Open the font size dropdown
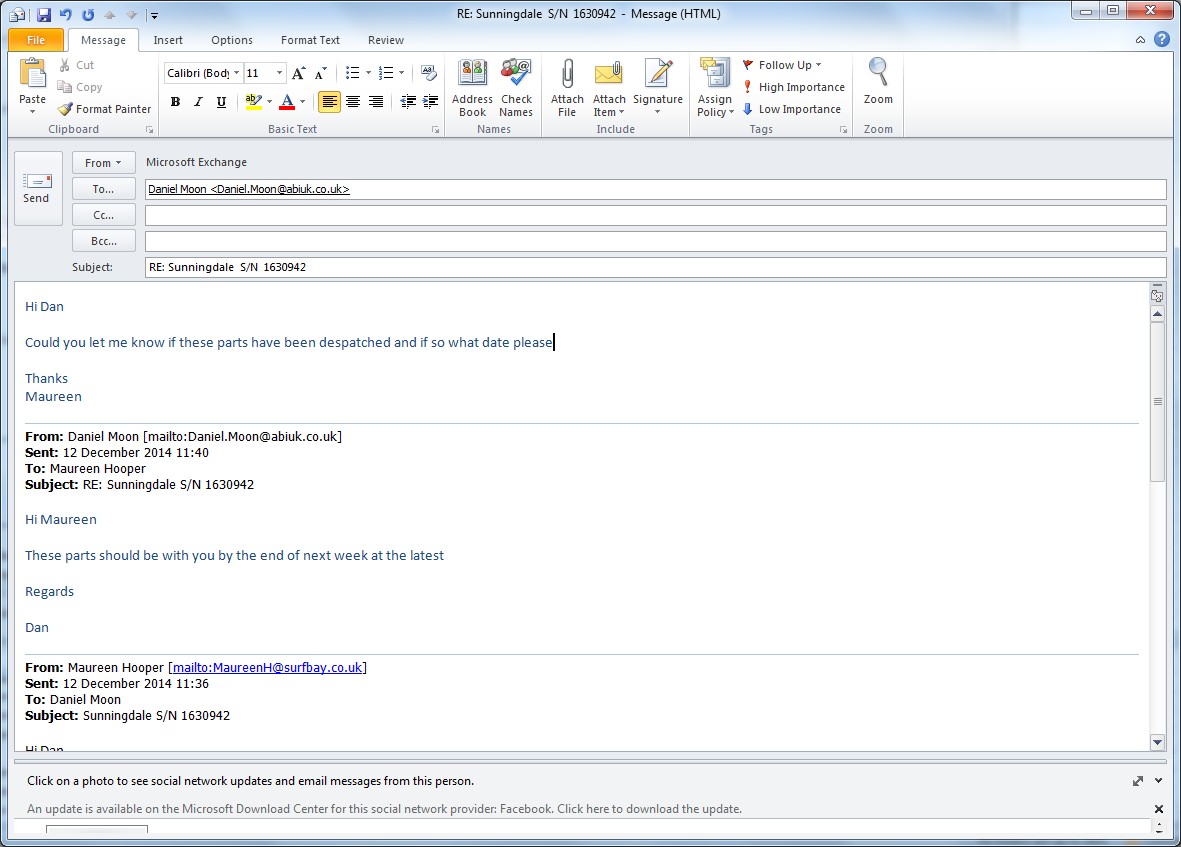Viewport: 1181px width, 847px height. pyautogui.click(x=280, y=73)
